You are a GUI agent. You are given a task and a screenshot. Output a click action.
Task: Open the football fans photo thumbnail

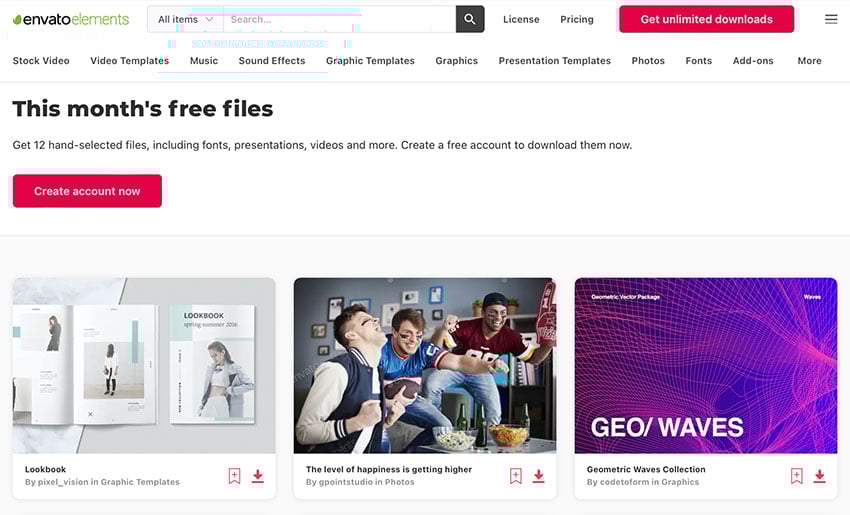tap(425, 365)
